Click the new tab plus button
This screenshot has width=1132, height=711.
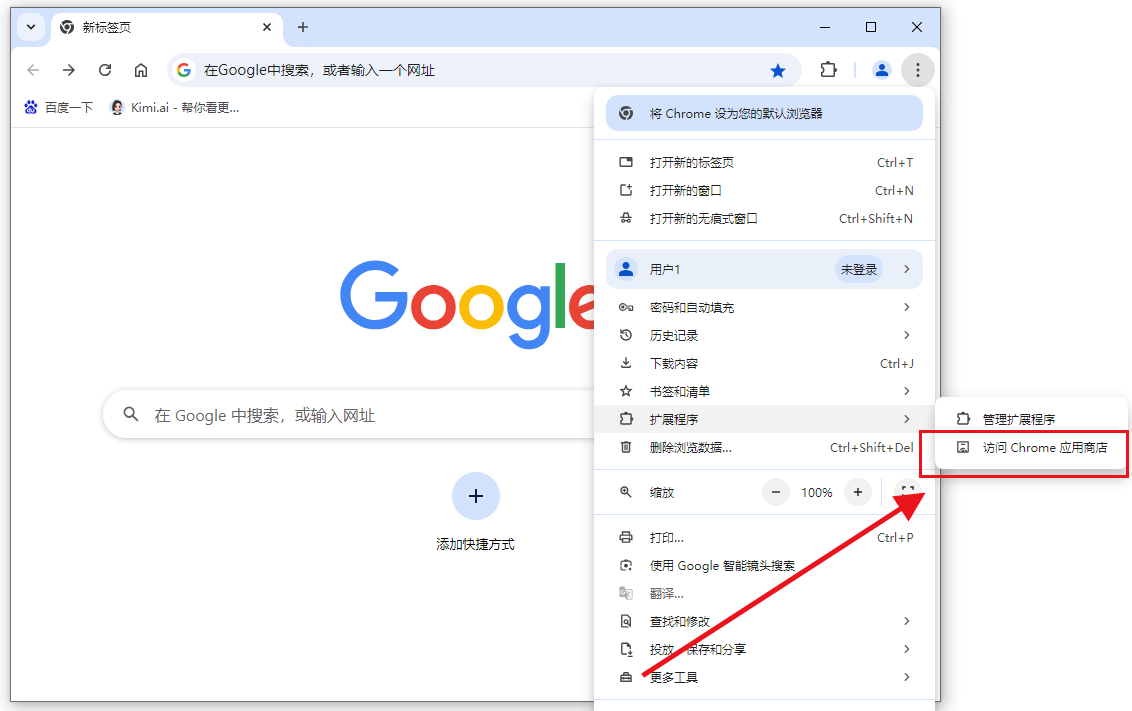(x=303, y=27)
